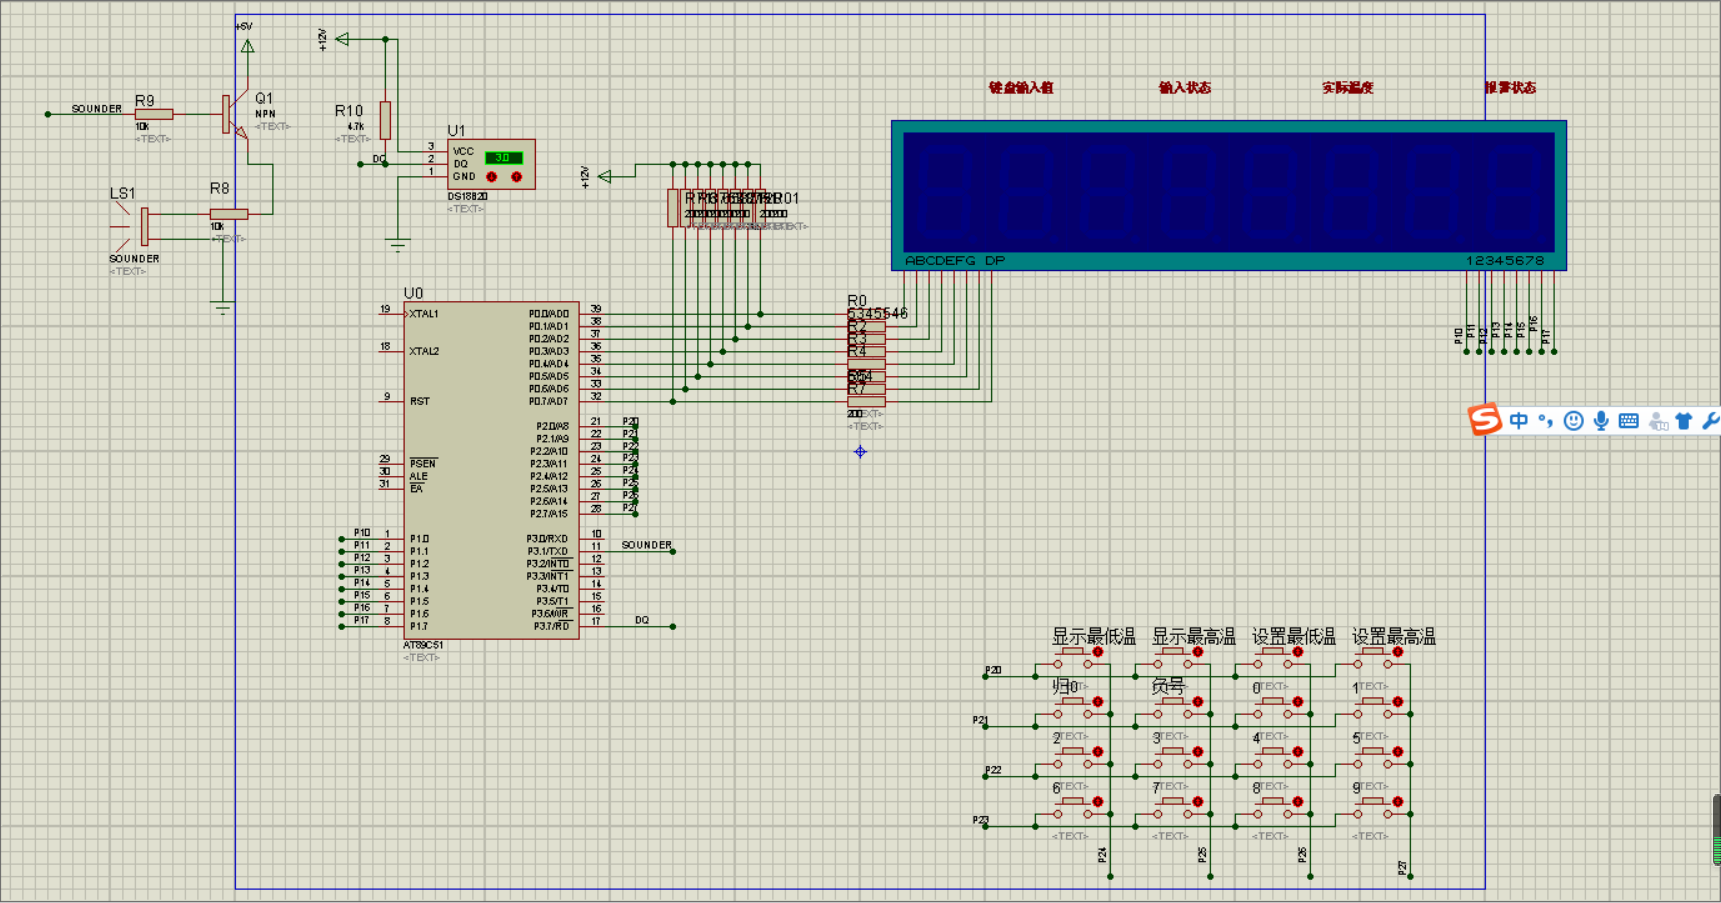Switch punctuation mode on IME bar

[1546, 421]
